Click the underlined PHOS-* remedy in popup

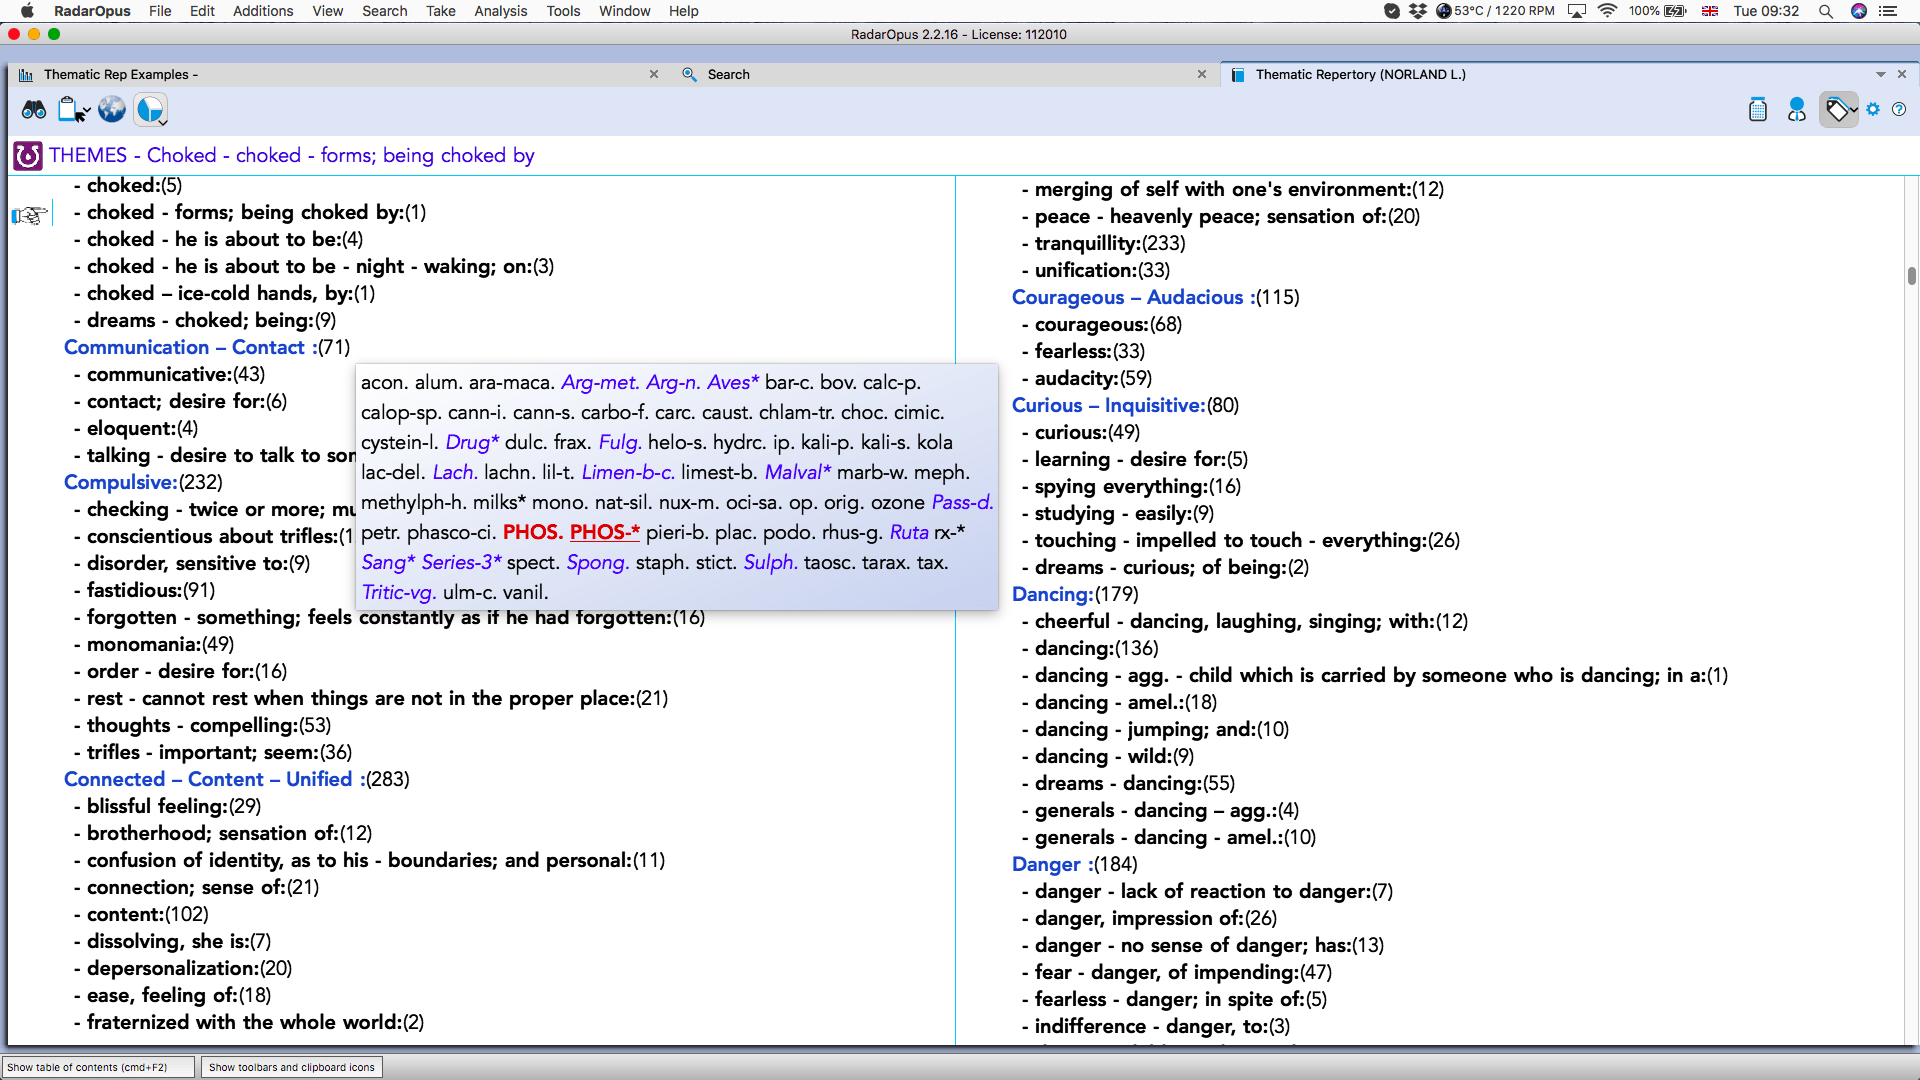(605, 533)
